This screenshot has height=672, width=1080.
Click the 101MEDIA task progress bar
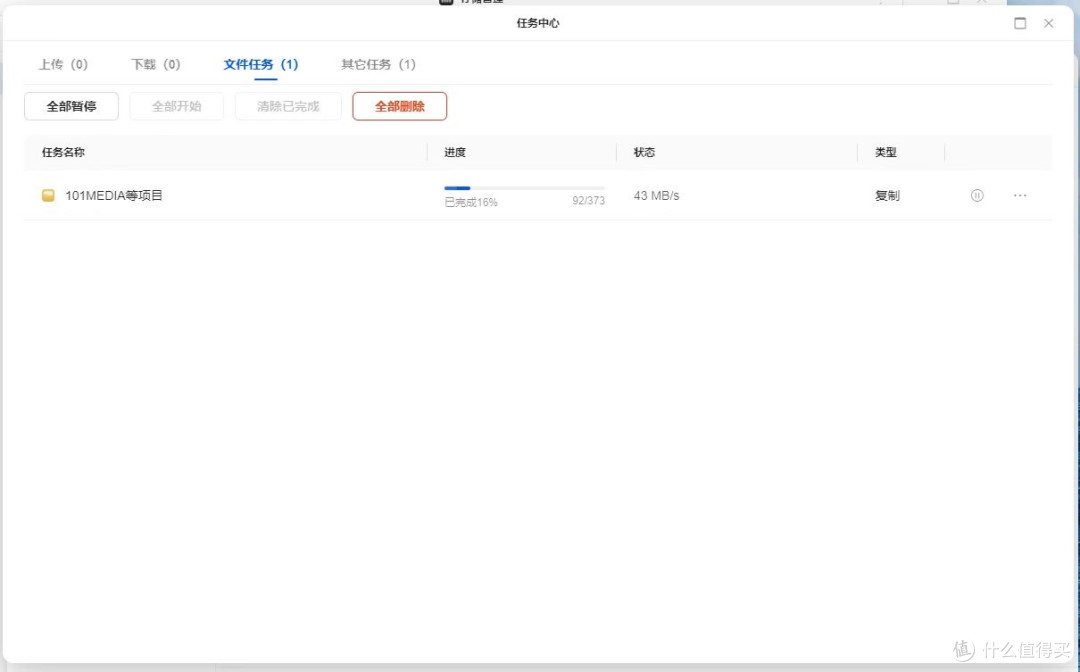[x=524, y=188]
